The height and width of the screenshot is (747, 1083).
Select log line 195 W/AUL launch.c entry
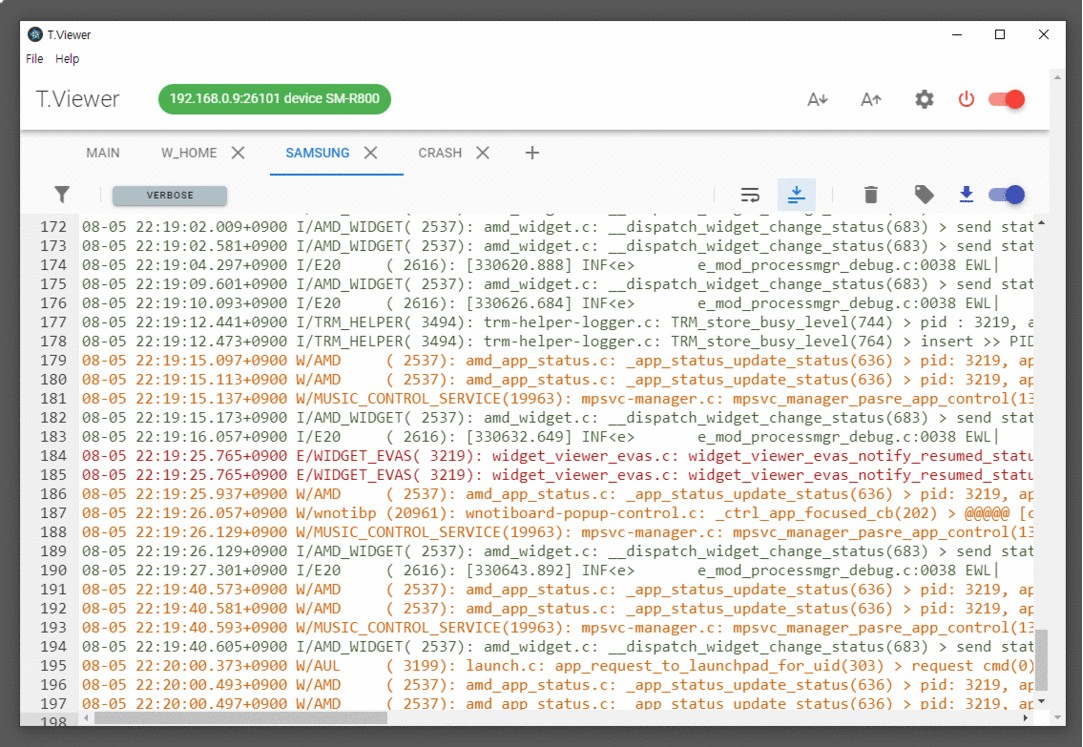tap(557, 666)
